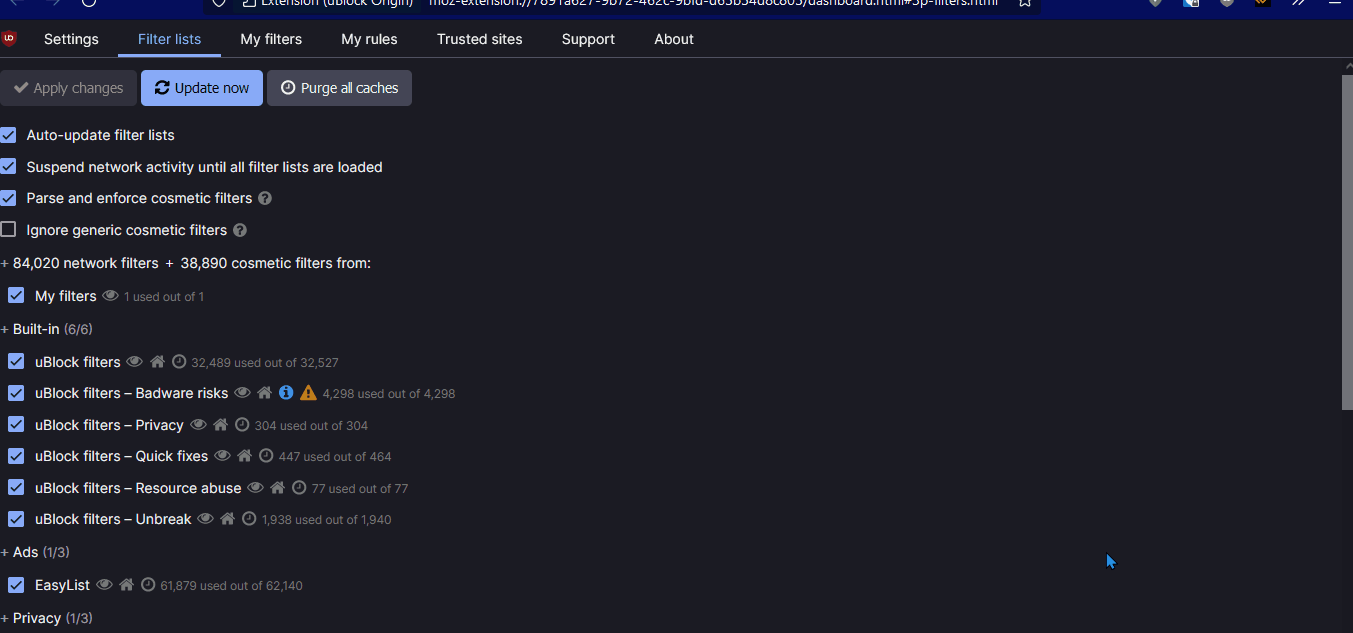Click the update clock icon for uBlock filters – Privacy
The height and width of the screenshot is (633, 1353).
(242, 424)
